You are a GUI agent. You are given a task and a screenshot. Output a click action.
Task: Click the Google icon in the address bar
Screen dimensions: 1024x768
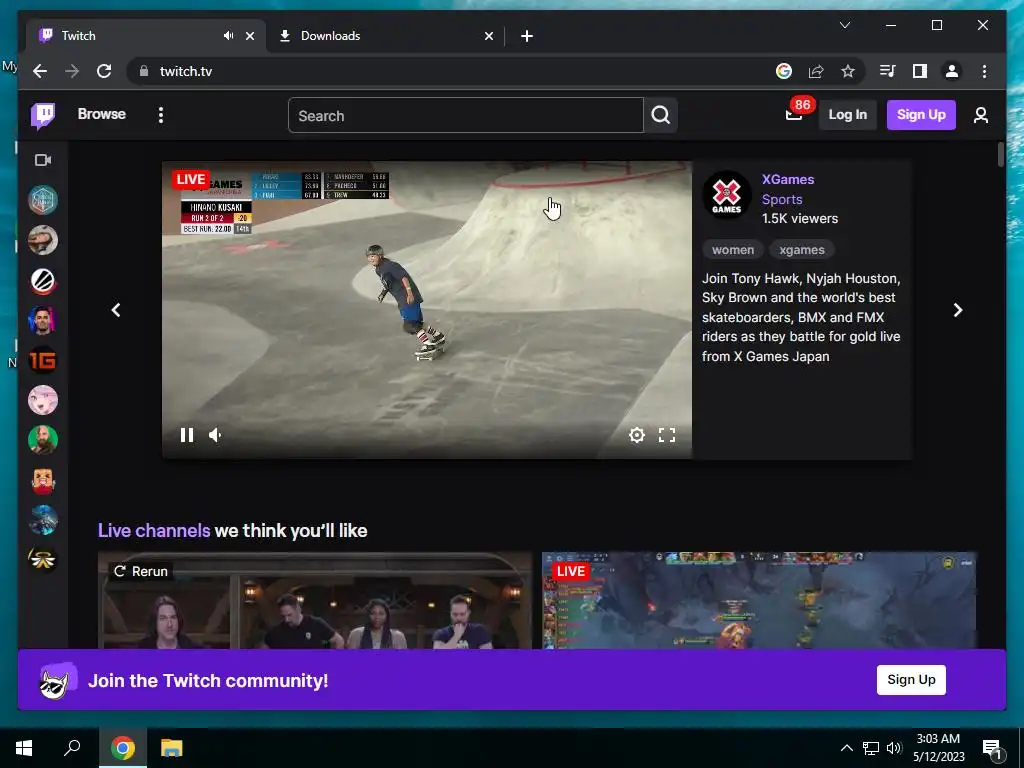tap(784, 71)
